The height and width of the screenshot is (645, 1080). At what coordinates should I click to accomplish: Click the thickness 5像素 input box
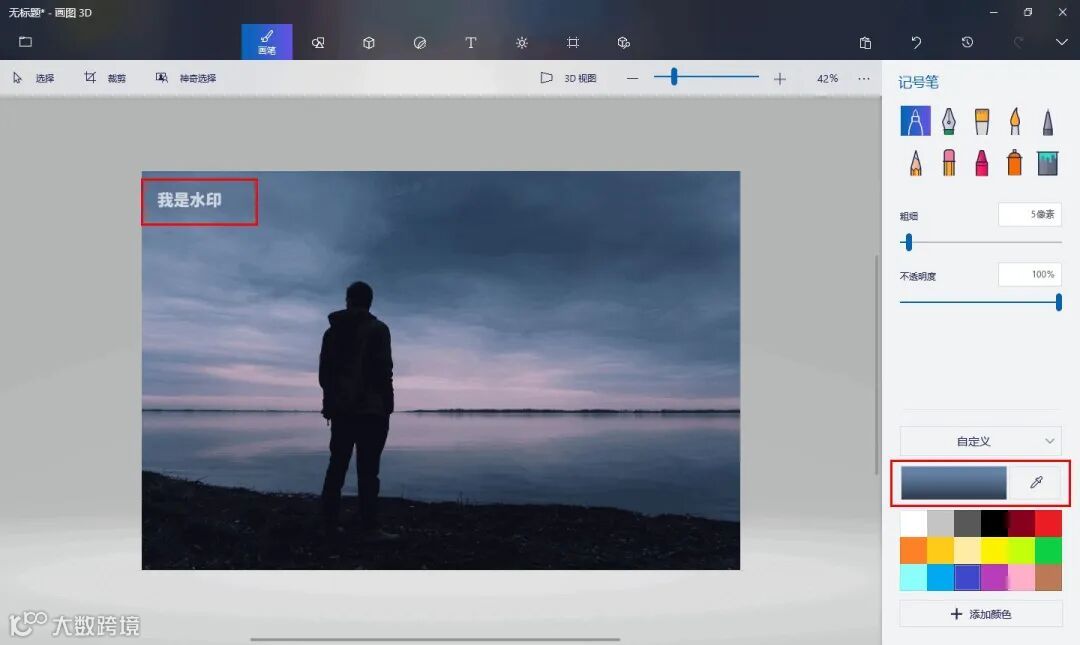click(x=1030, y=214)
